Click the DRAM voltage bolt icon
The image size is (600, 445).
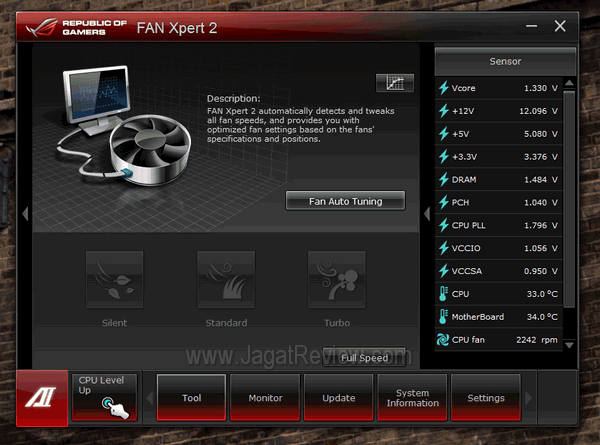(444, 179)
